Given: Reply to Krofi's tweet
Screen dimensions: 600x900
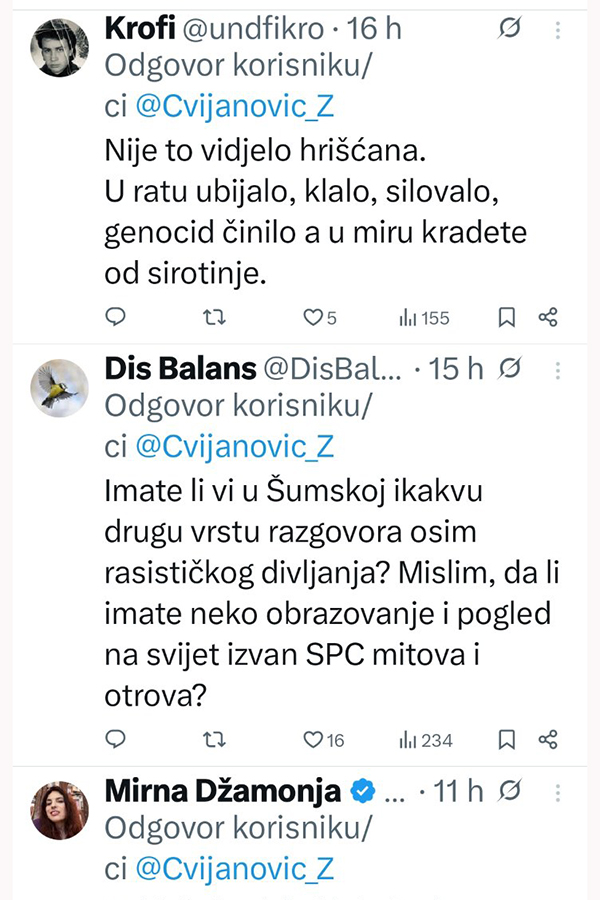Looking at the screenshot, I should pyautogui.click(x=116, y=318).
